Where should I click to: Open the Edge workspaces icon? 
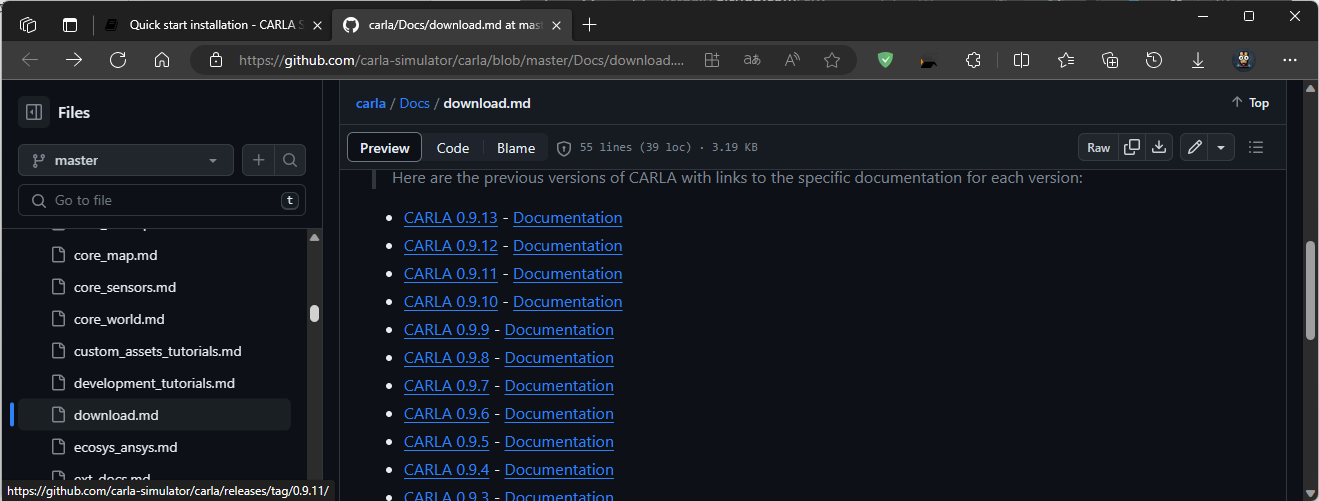28,24
